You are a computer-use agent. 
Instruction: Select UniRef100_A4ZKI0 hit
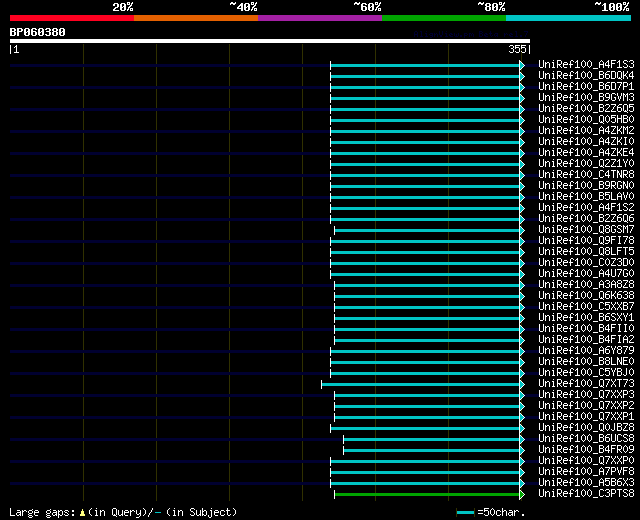click(586, 142)
